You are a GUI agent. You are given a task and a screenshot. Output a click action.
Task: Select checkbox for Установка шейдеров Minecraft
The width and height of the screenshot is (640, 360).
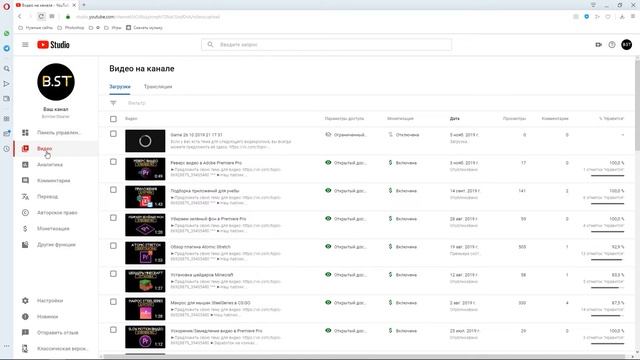point(113,274)
